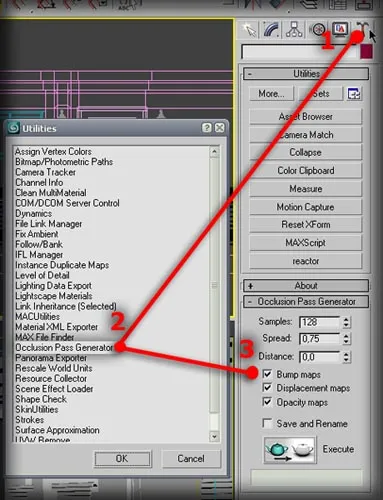Click the Samples spinner arrows

click(346, 322)
